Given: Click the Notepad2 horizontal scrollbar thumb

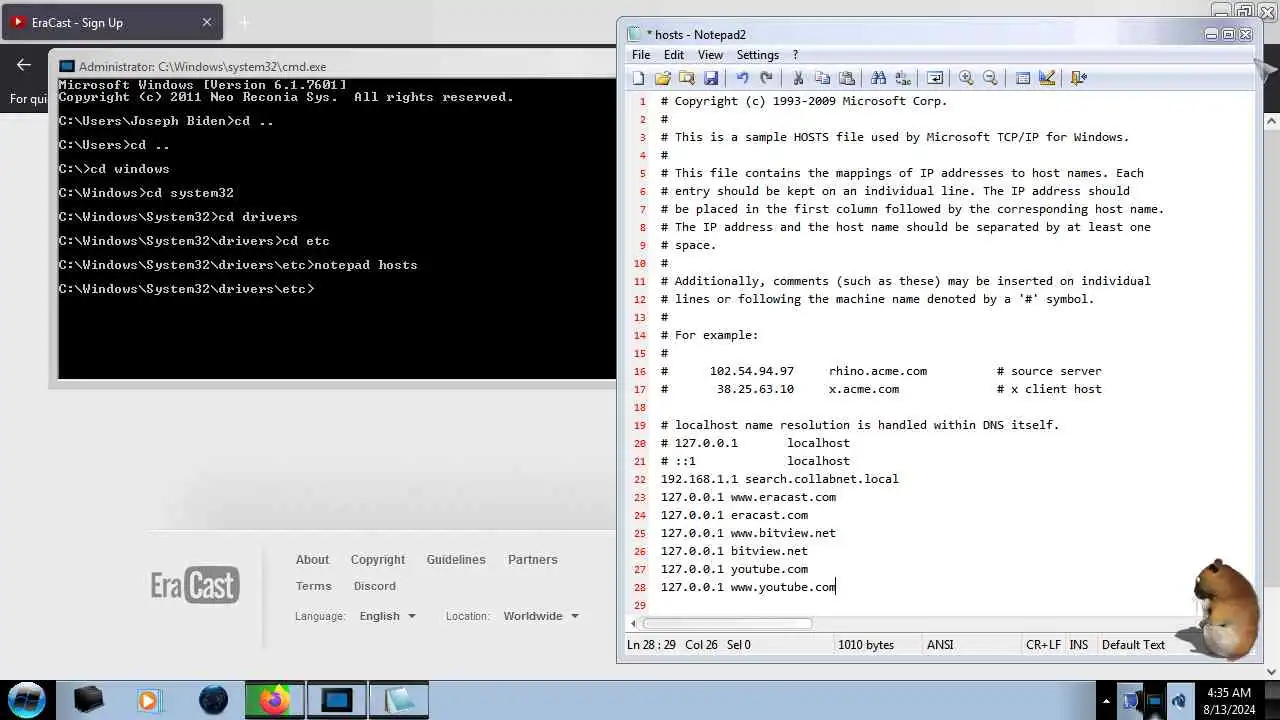Looking at the screenshot, I should click(727, 623).
